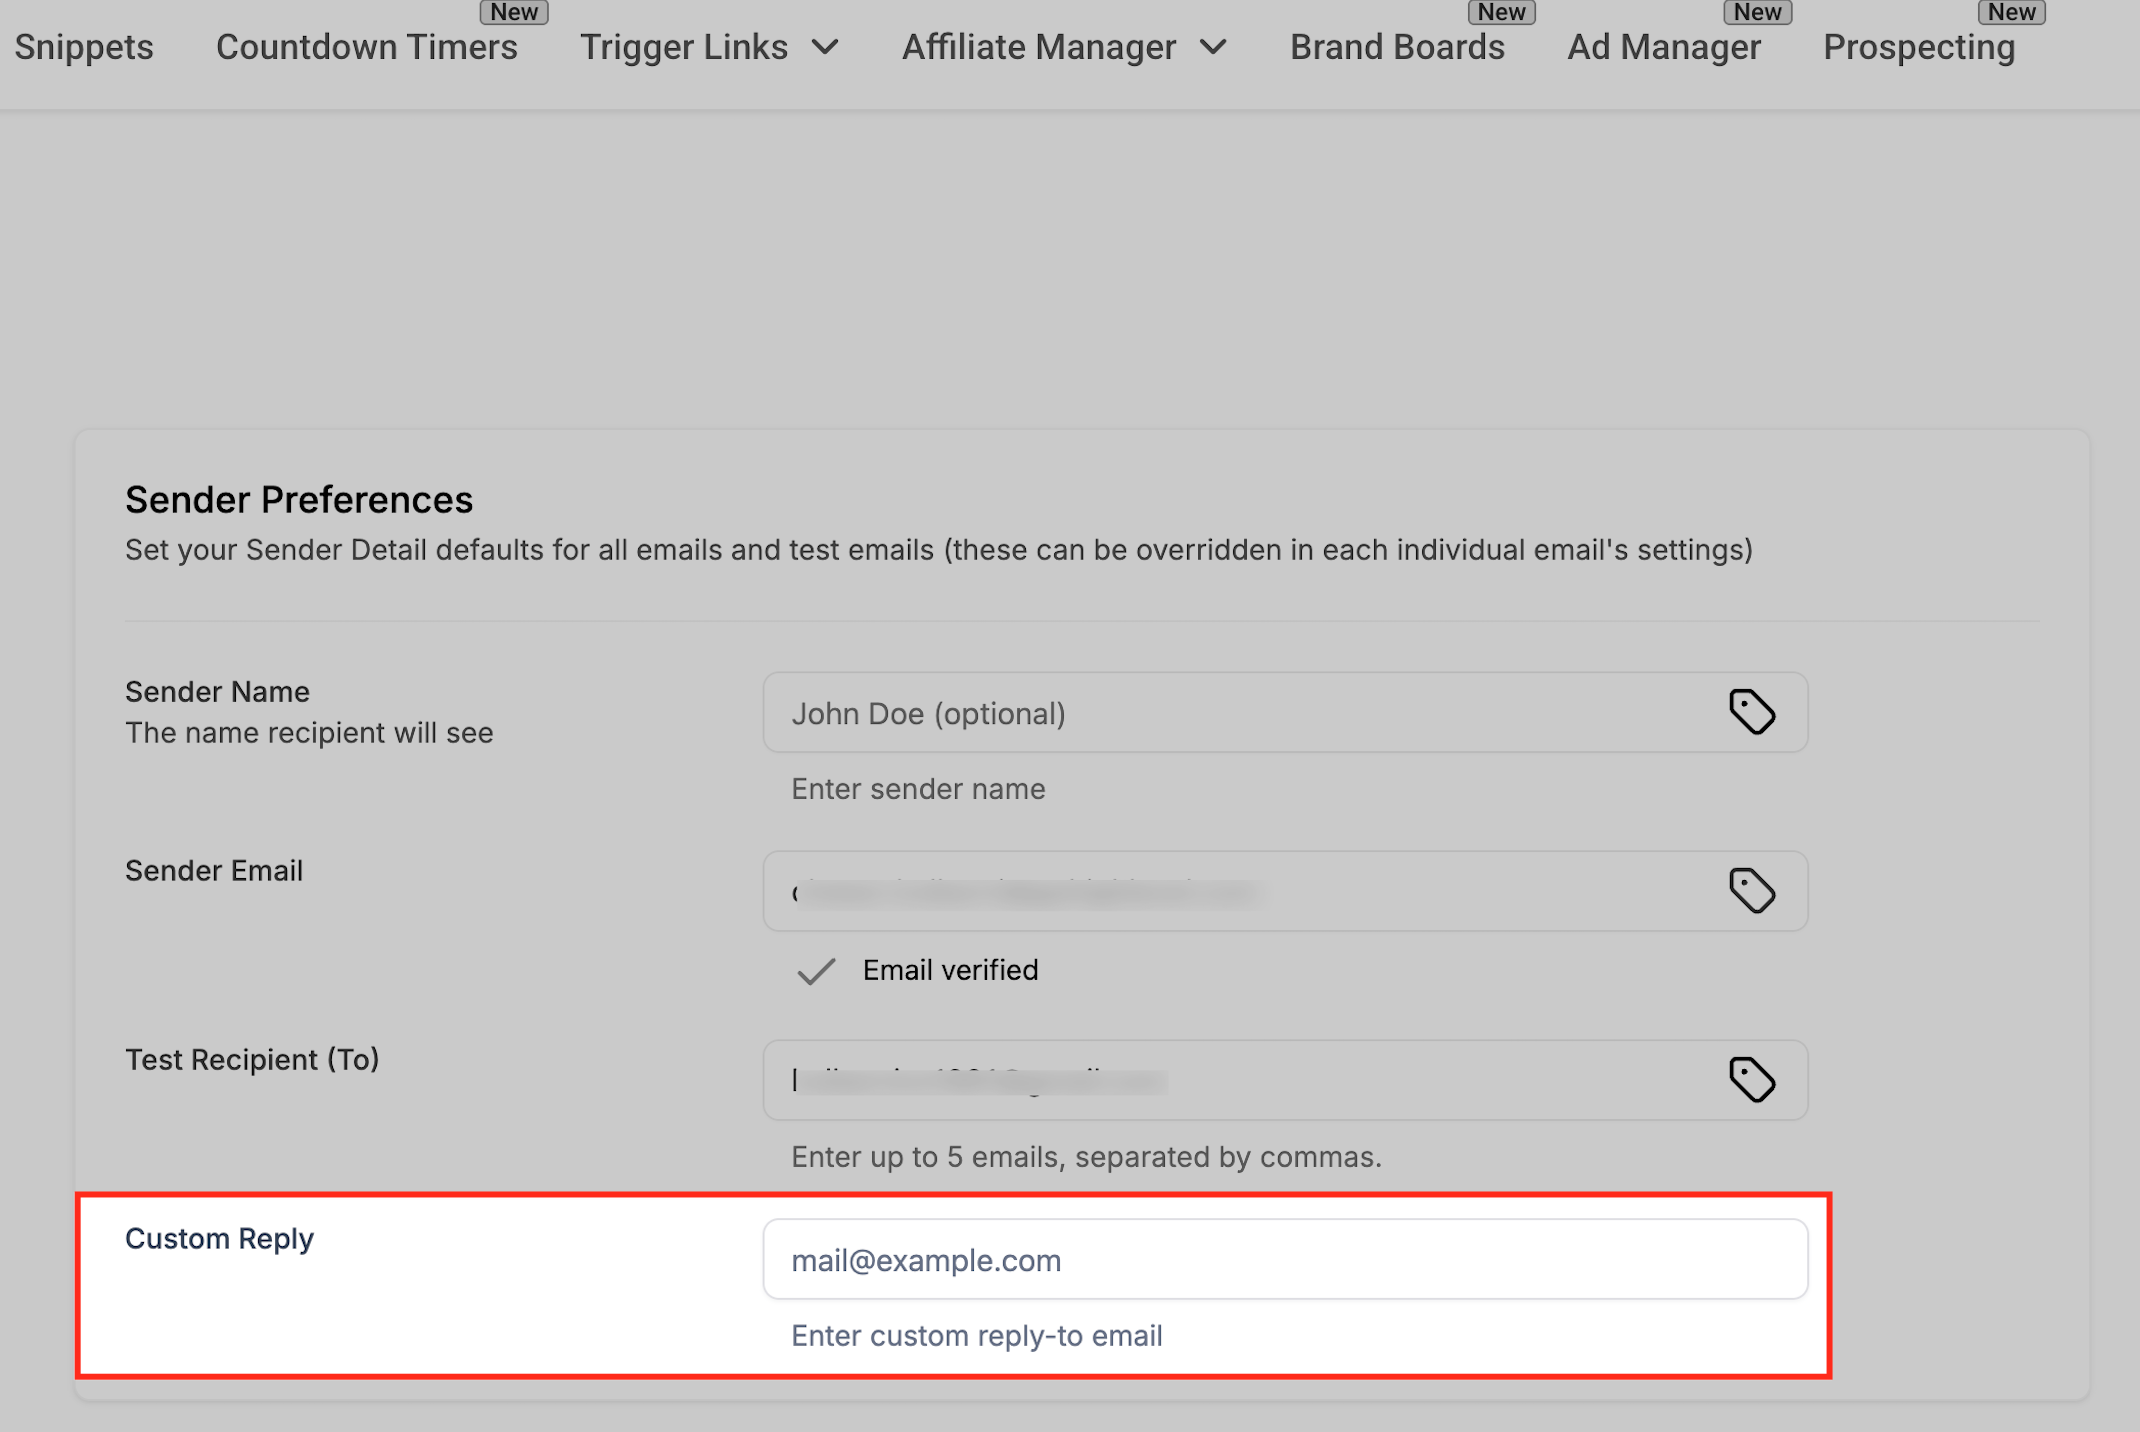Image resolution: width=2140 pixels, height=1432 pixels.
Task: Expand the Affiliate Manager dropdown chevron
Action: pyautogui.click(x=1213, y=47)
